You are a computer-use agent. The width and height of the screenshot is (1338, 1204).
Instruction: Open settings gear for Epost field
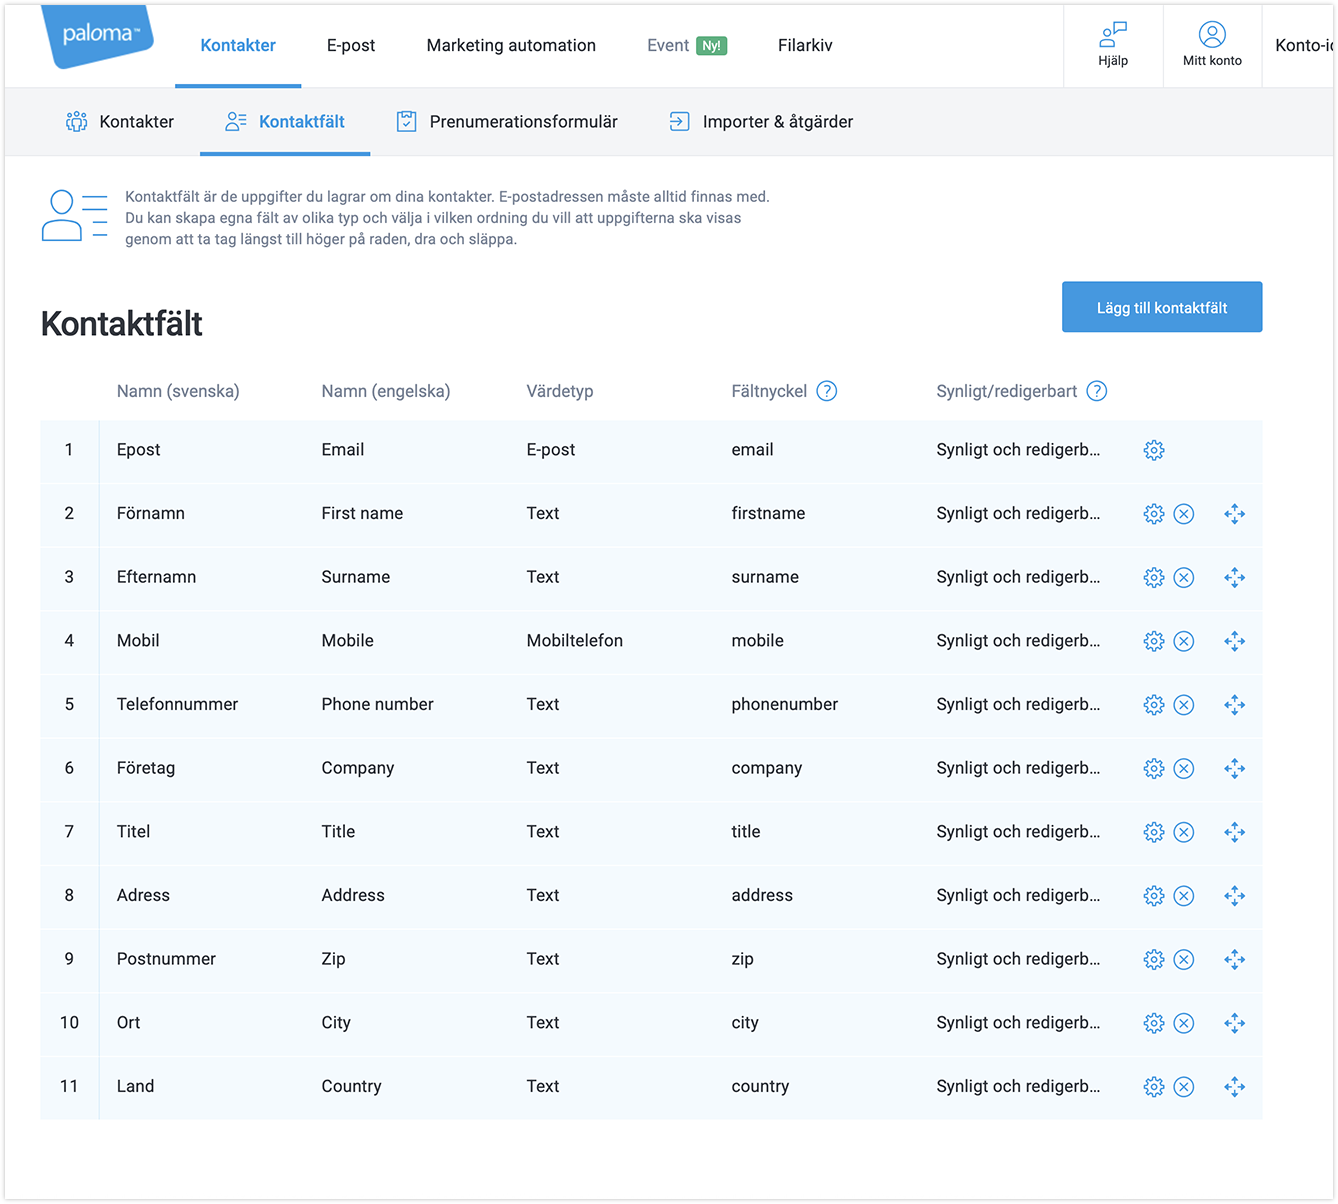click(x=1153, y=450)
